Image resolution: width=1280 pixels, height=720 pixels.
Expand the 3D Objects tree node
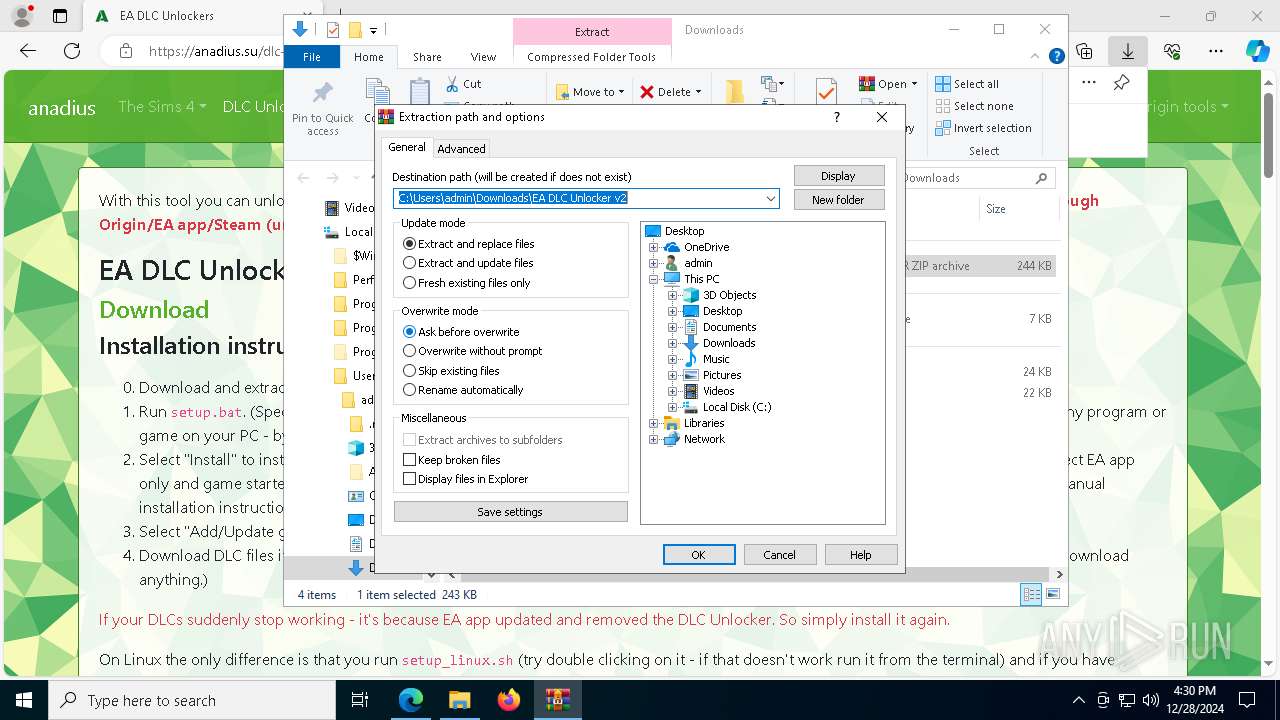673,295
